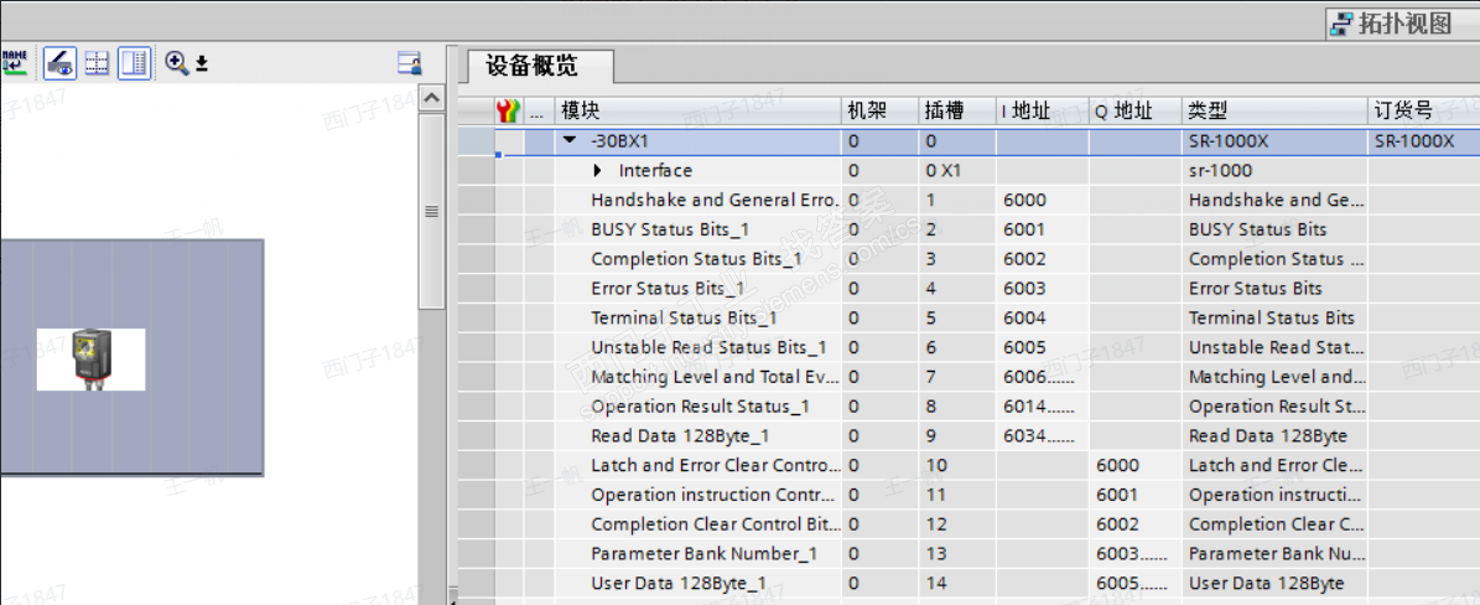
Task: Click the wrench diagnostics column header icon
Action: pos(508,111)
